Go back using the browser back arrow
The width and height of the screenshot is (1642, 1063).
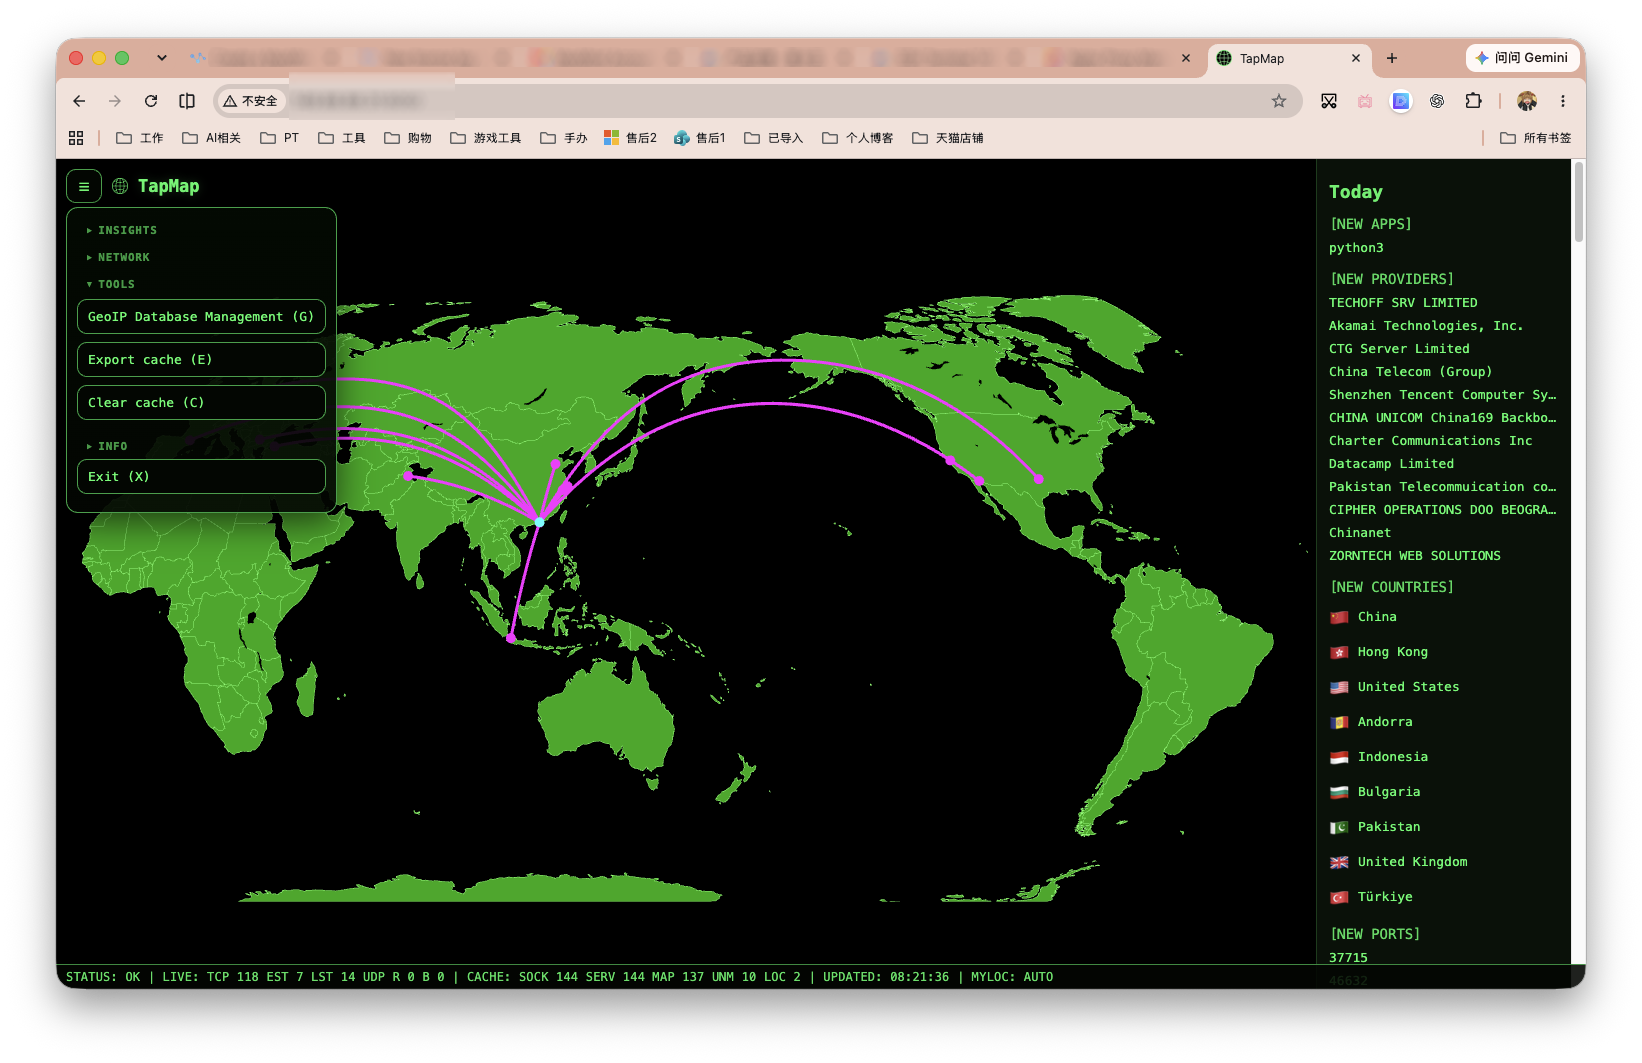79,101
